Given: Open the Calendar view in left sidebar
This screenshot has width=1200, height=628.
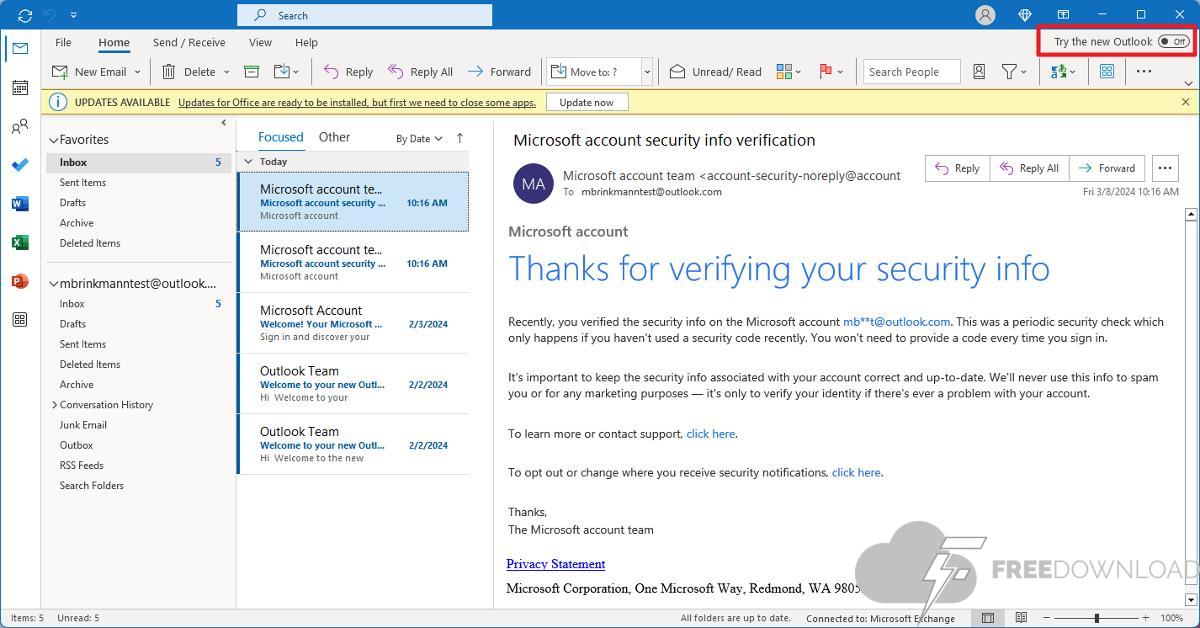Looking at the screenshot, I should click(x=19, y=88).
